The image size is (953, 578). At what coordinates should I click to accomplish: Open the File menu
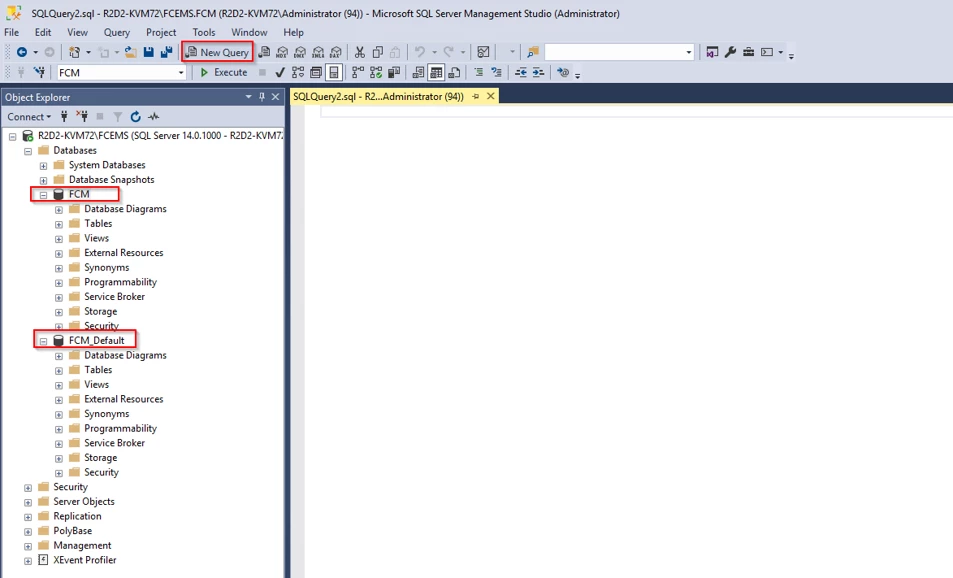[x=12, y=32]
